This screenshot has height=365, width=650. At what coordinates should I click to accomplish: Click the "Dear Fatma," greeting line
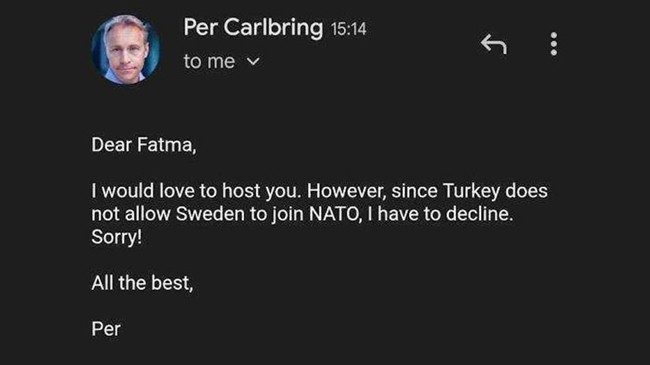pyautogui.click(x=144, y=145)
